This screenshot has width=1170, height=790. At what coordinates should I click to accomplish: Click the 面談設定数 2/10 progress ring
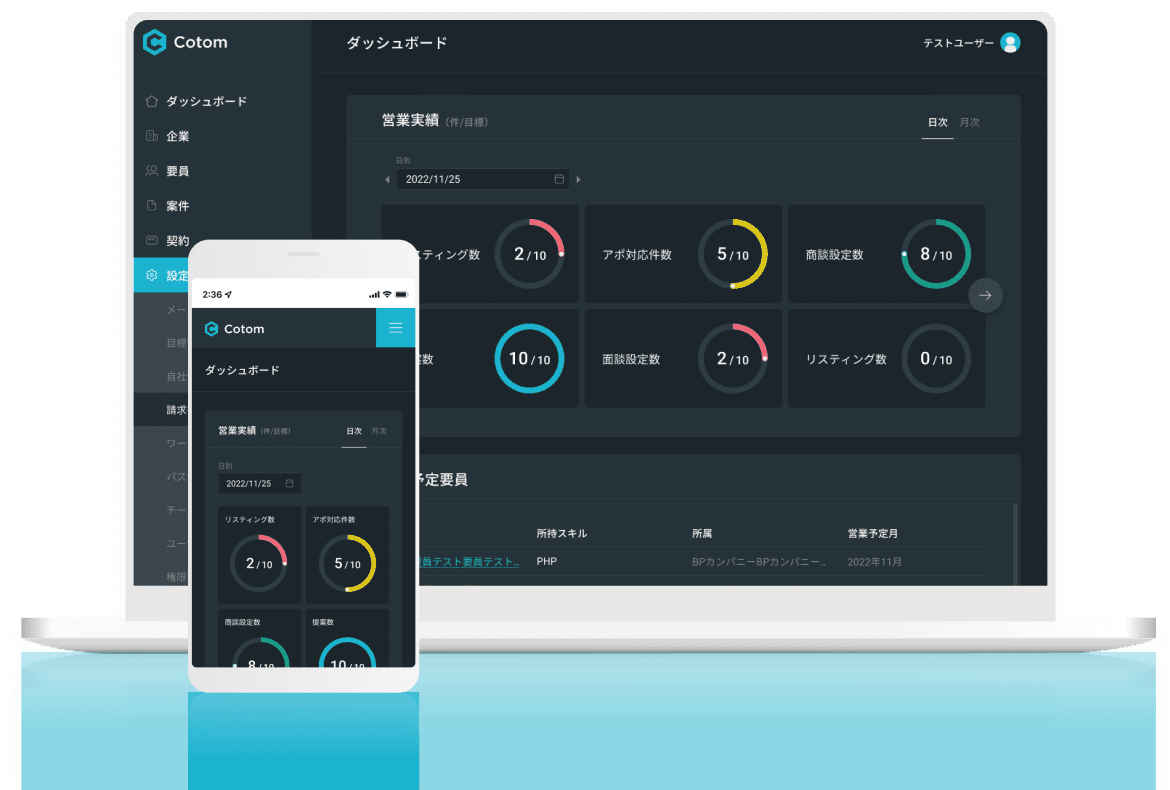(733, 359)
